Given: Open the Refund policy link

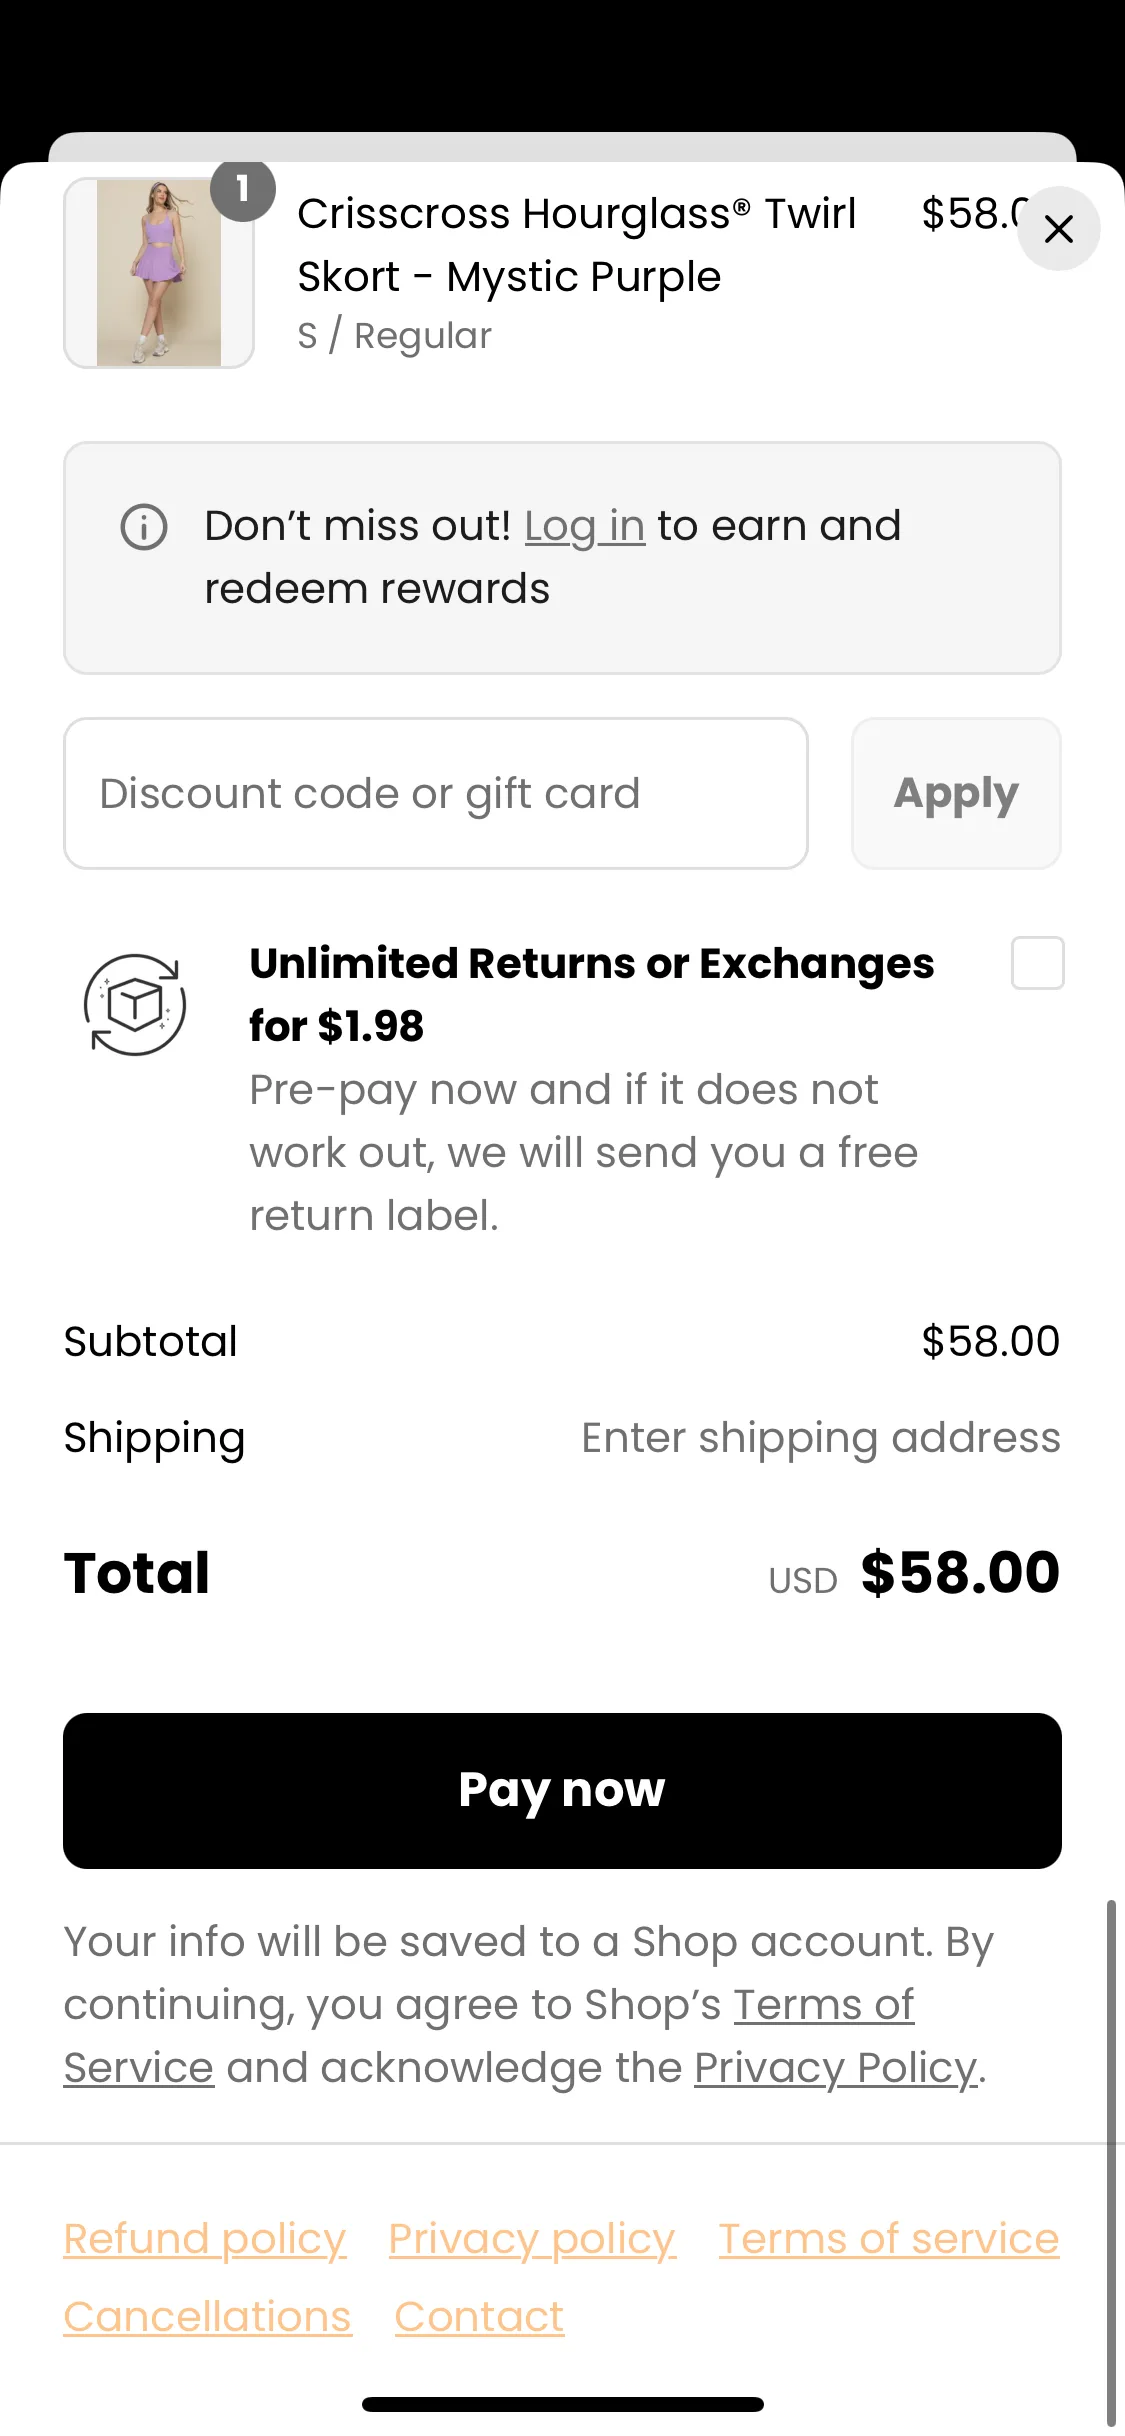Looking at the screenshot, I should click(x=205, y=2239).
